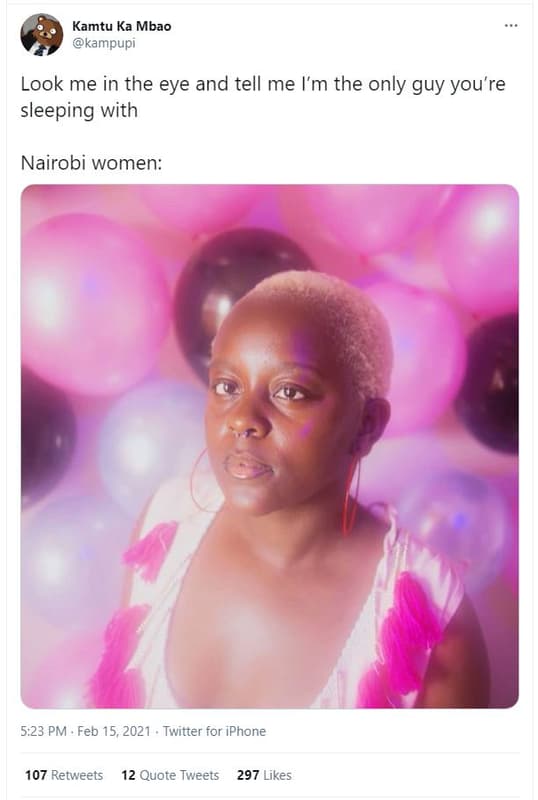Click the 107 retweet count number
This screenshot has height=800, width=538.
[x=36, y=775]
